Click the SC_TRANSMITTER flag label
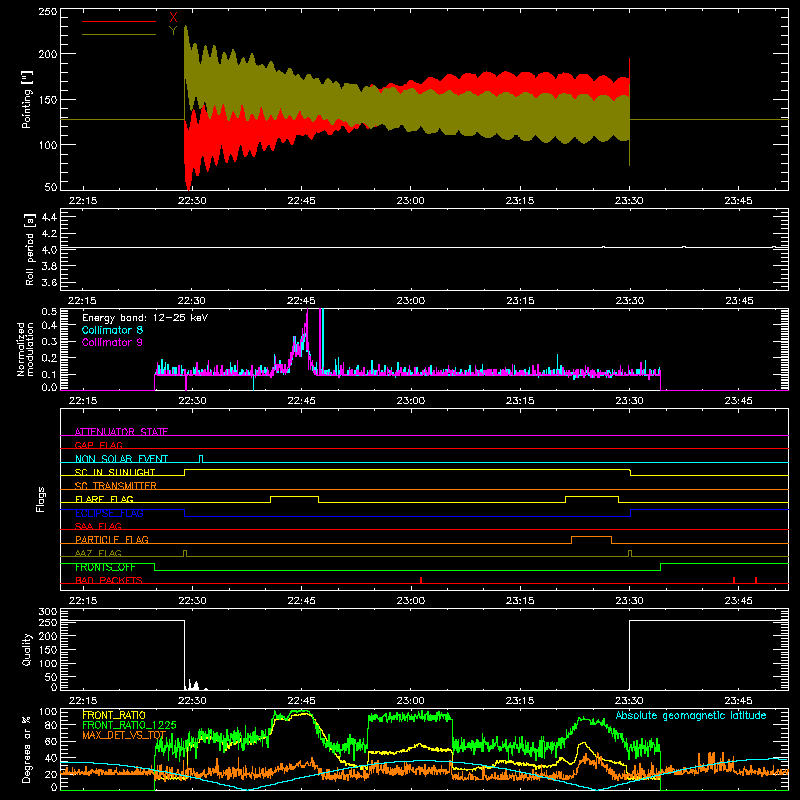The image size is (800, 800). point(116,485)
